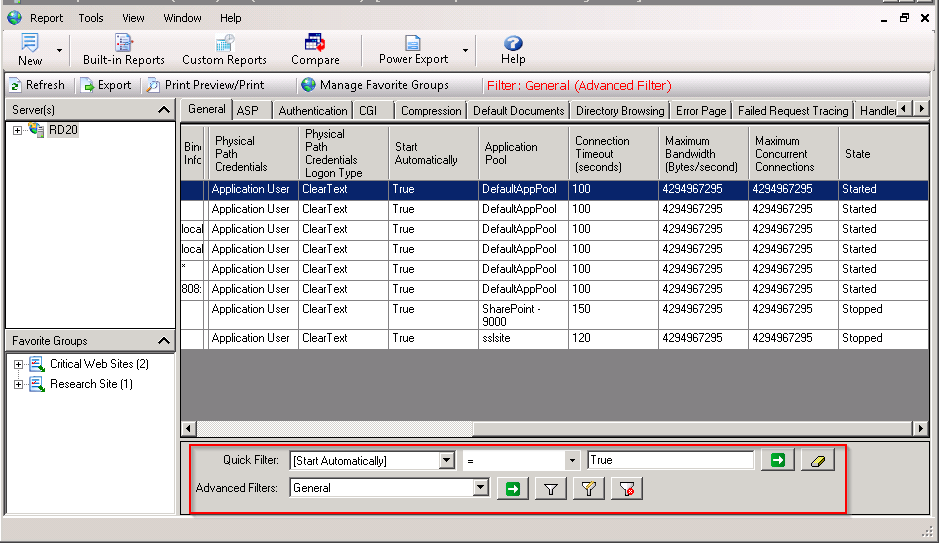Viewport: 939px width, 543px height.
Task: Click the Power Export icon
Action: [412, 44]
